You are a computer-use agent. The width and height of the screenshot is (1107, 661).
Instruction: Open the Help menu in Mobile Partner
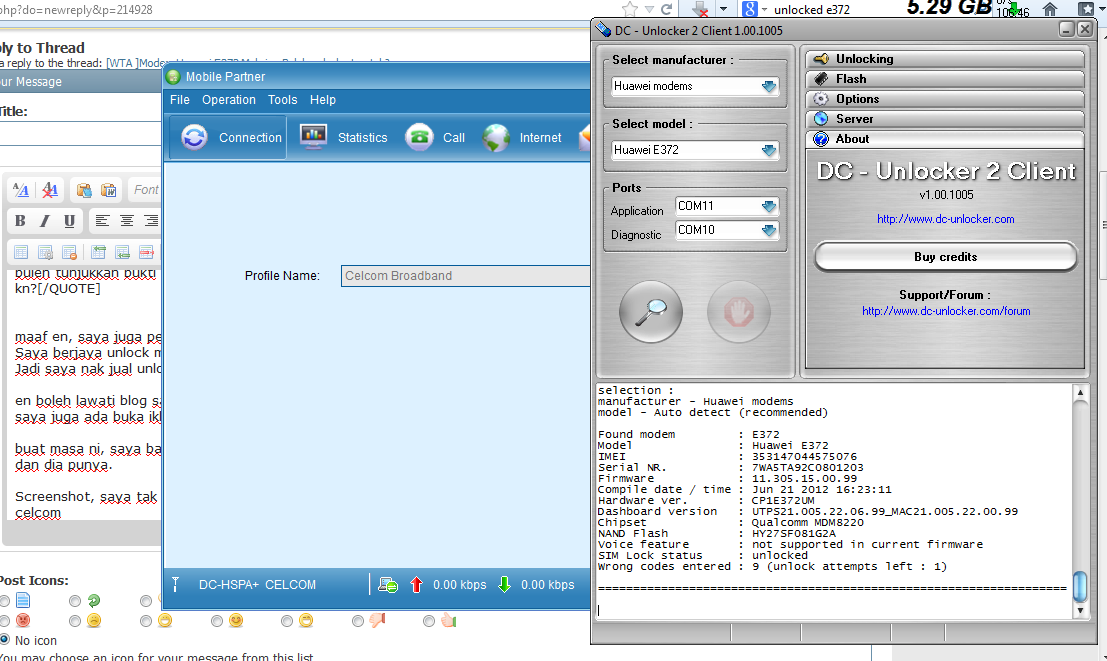323,100
